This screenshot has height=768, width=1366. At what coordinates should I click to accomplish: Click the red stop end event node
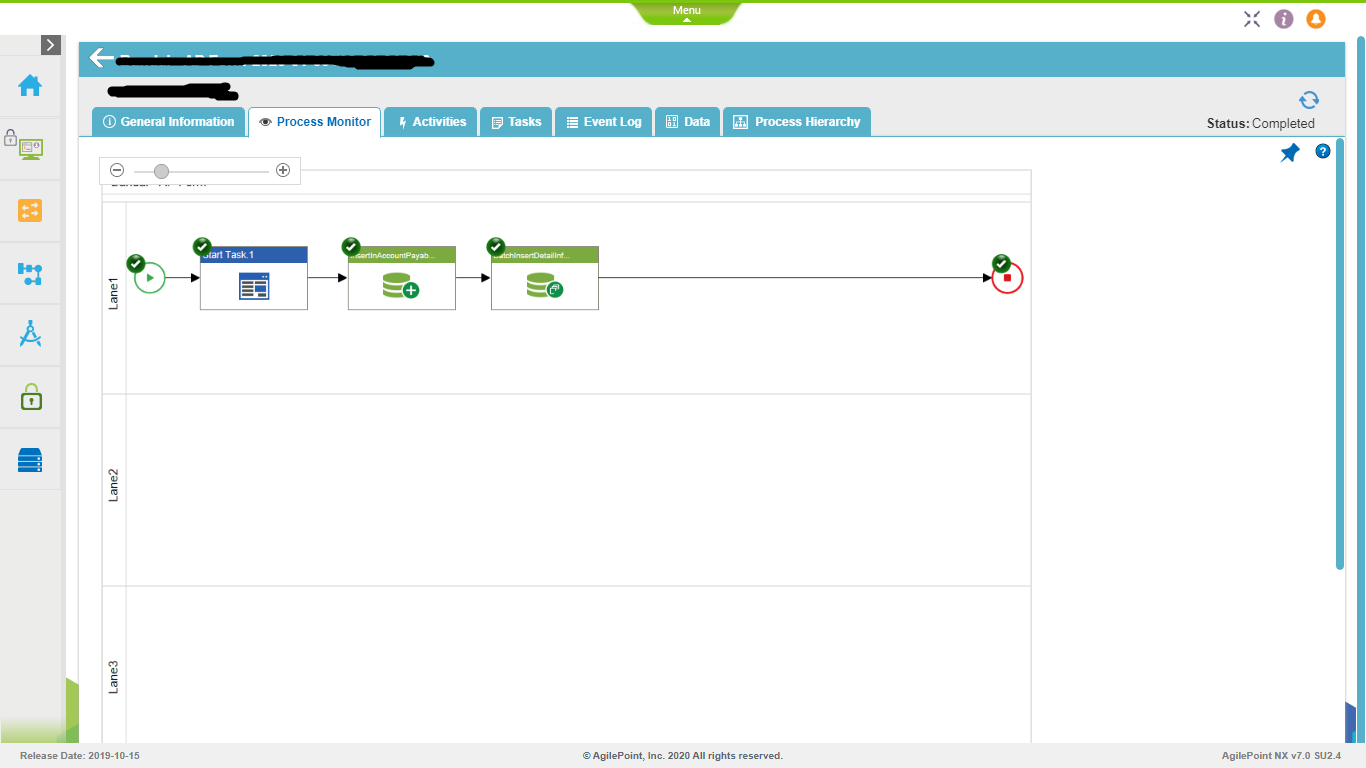tap(1007, 278)
